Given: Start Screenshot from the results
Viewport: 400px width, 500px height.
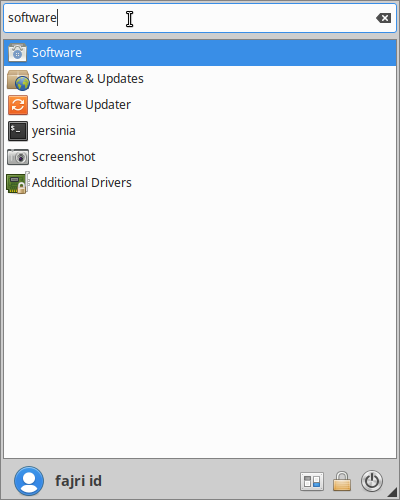Looking at the screenshot, I should point(200,157).
